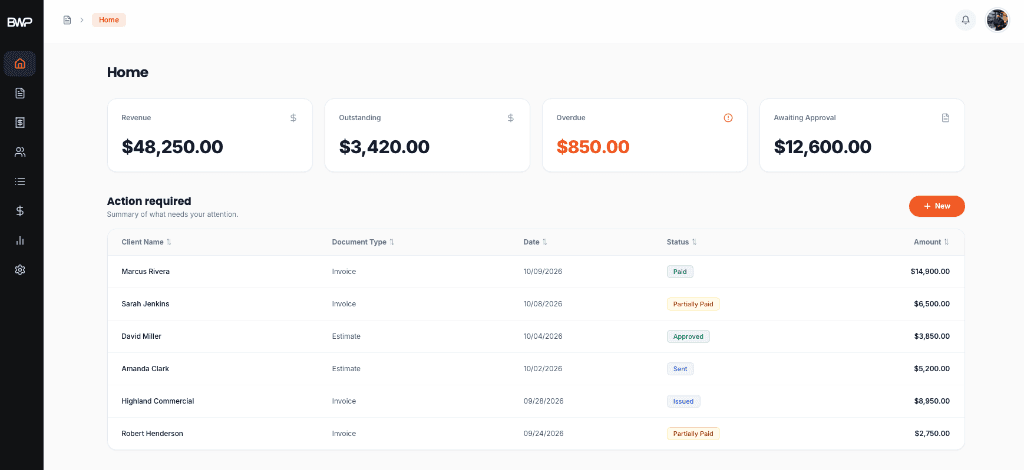Open Highland Commercial row

536,401
